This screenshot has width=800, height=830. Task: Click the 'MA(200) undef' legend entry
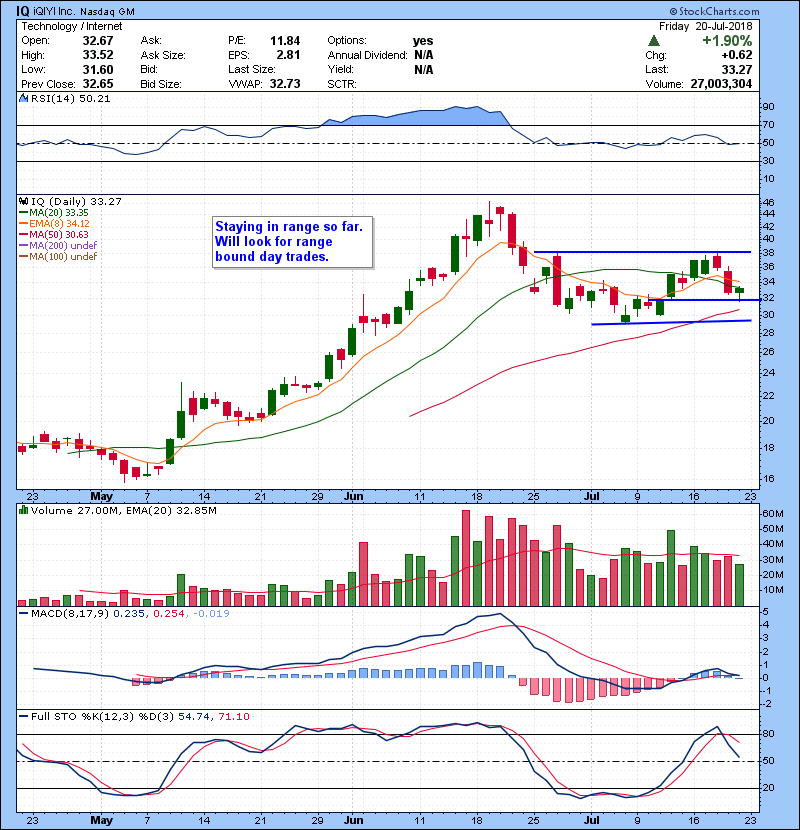click(x=58, y=246)
